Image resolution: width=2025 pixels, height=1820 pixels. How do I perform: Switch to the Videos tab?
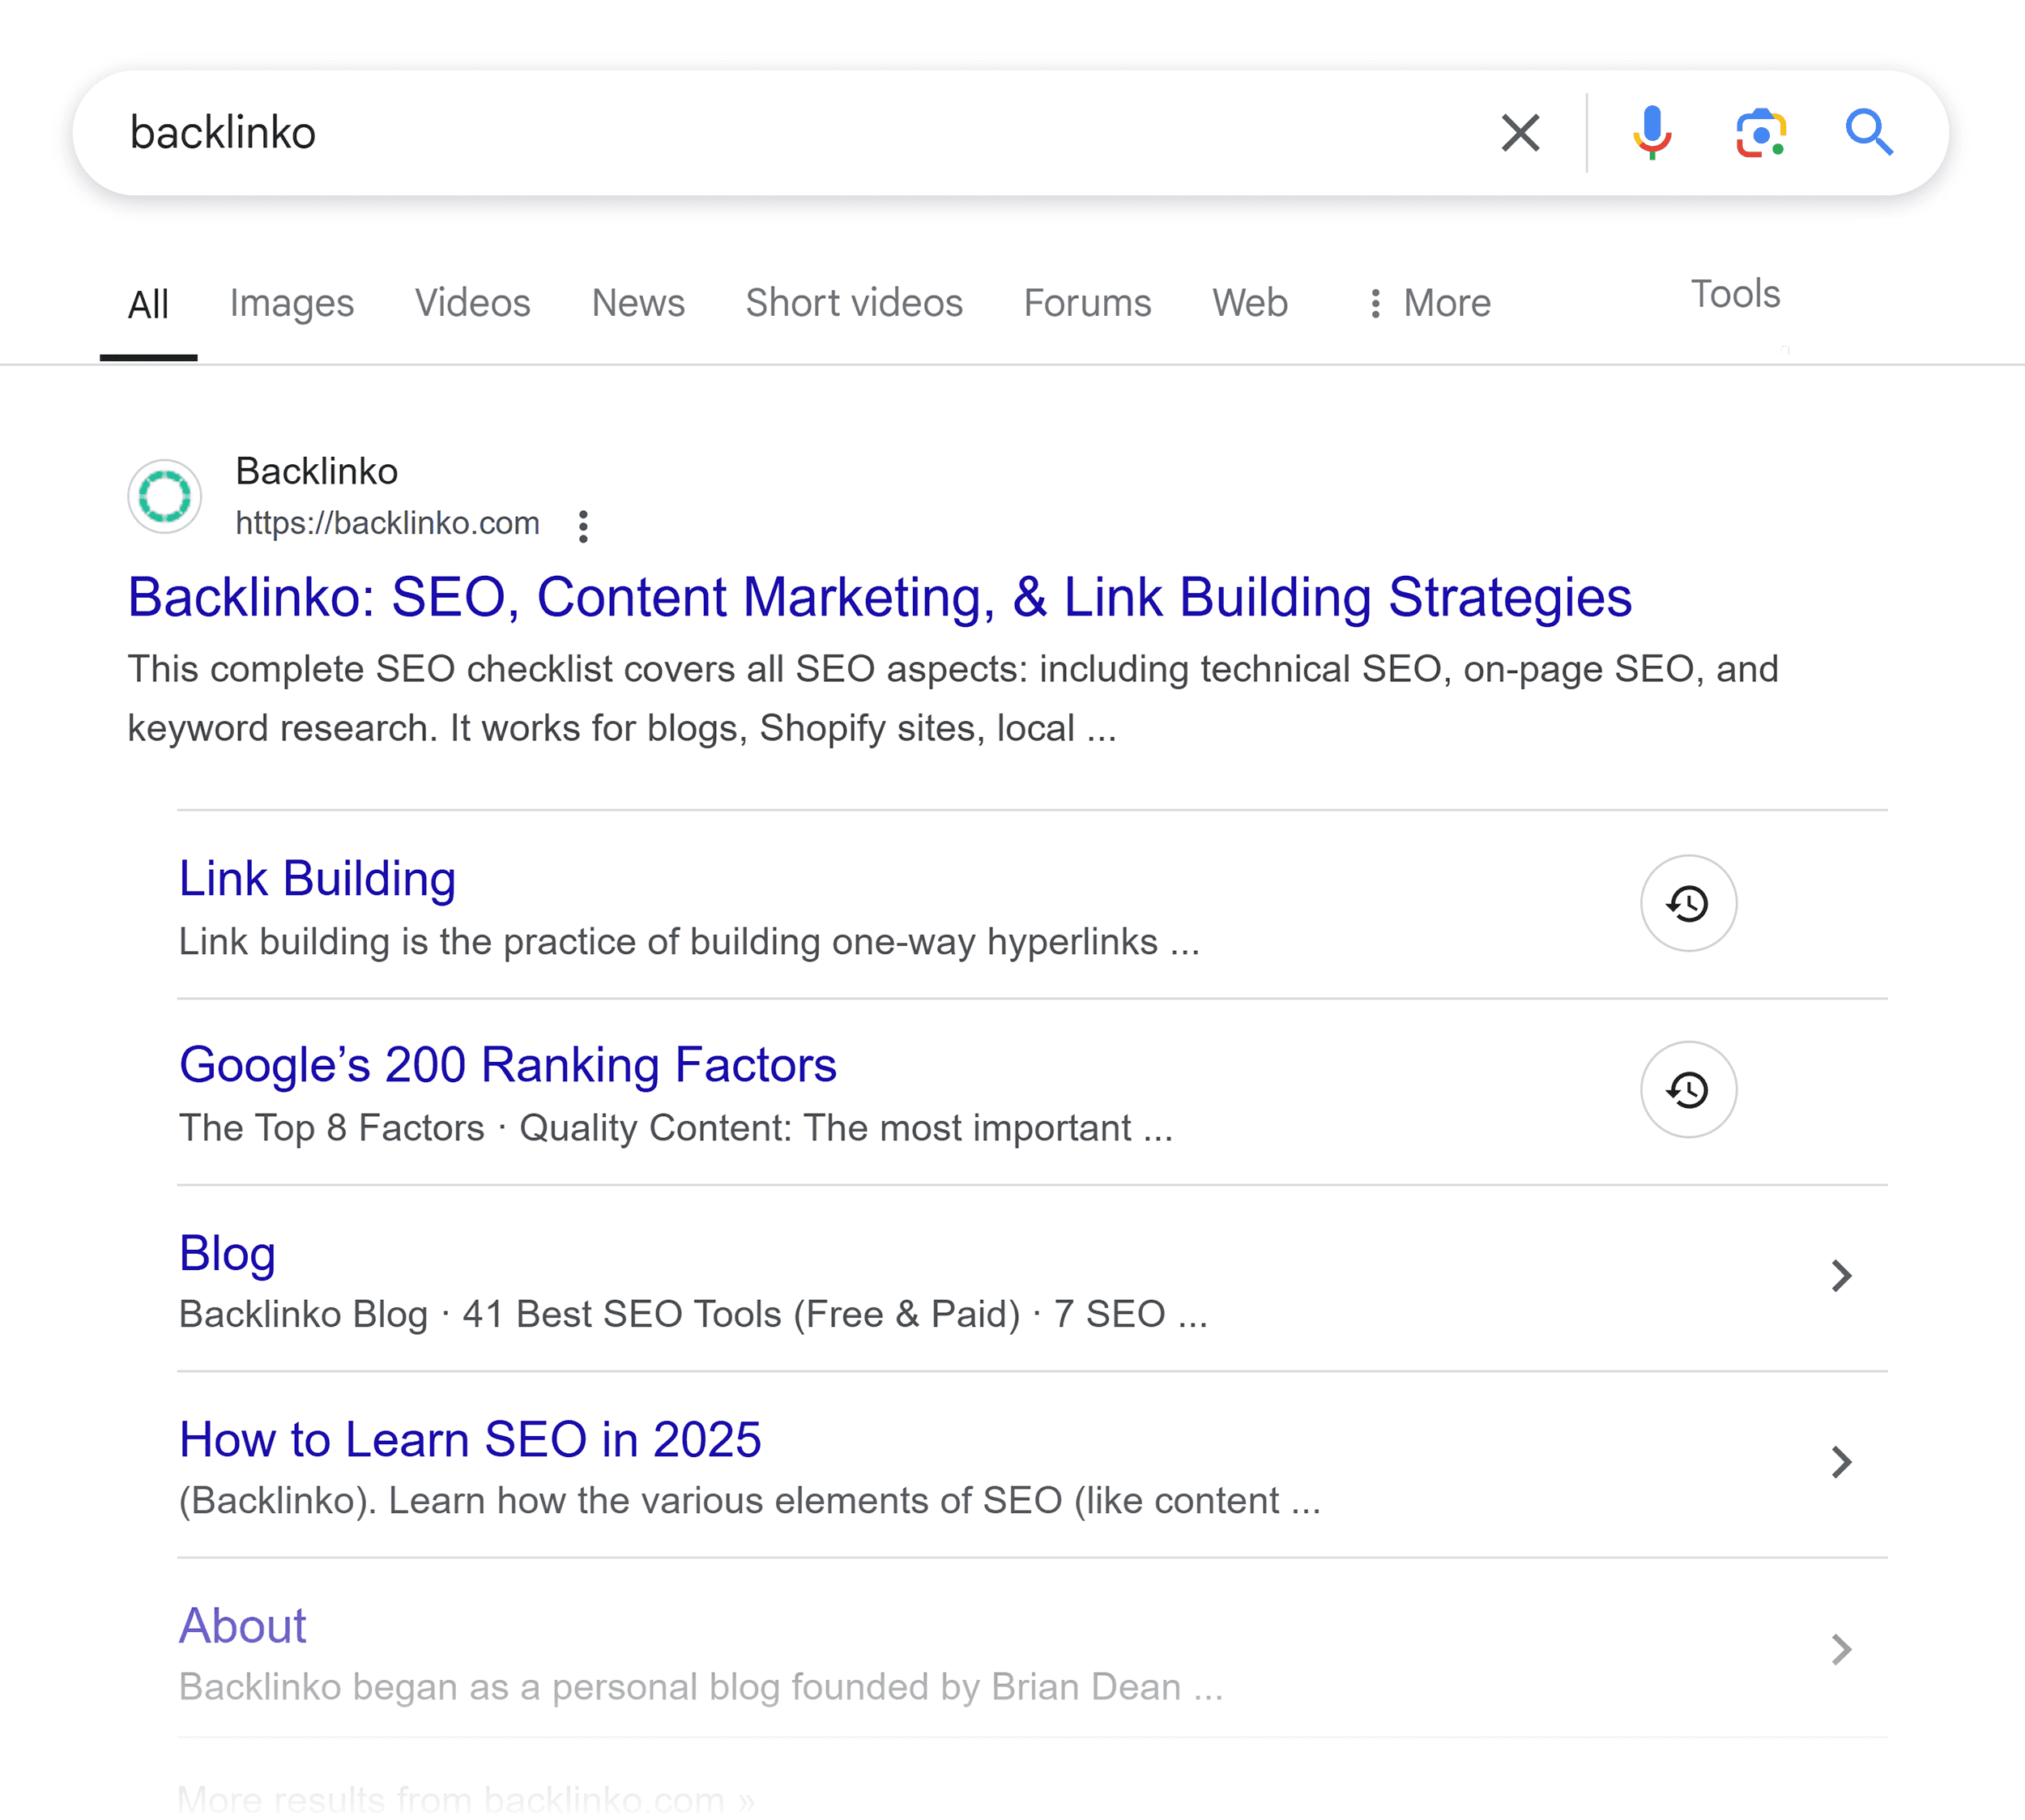click(473, 303)
